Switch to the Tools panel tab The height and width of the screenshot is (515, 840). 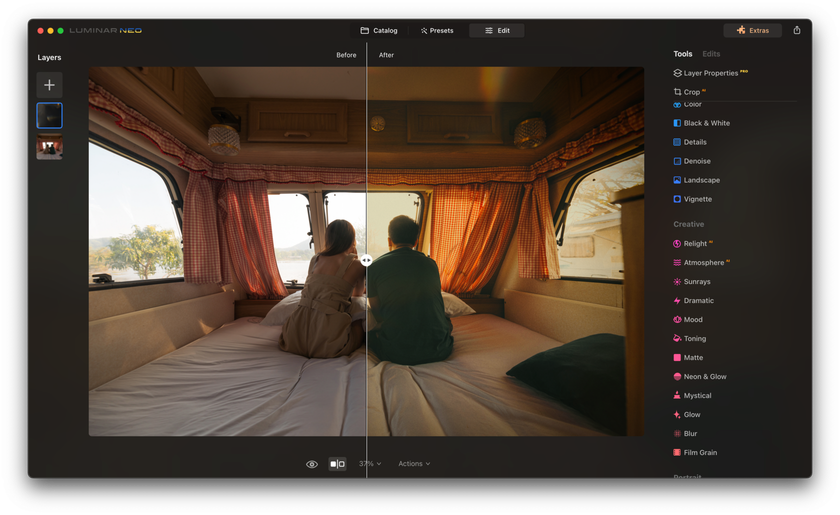pyautogui.click(x=682, y=54)
